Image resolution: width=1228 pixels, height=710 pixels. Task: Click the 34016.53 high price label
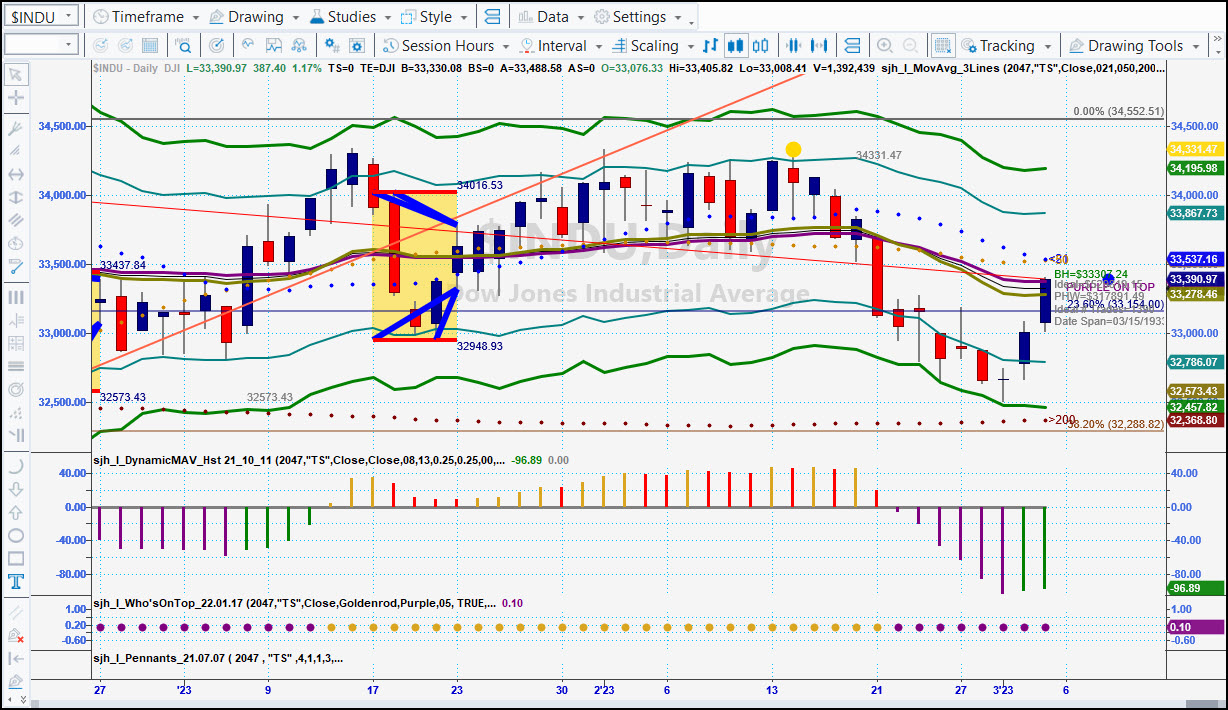[480, 185]
